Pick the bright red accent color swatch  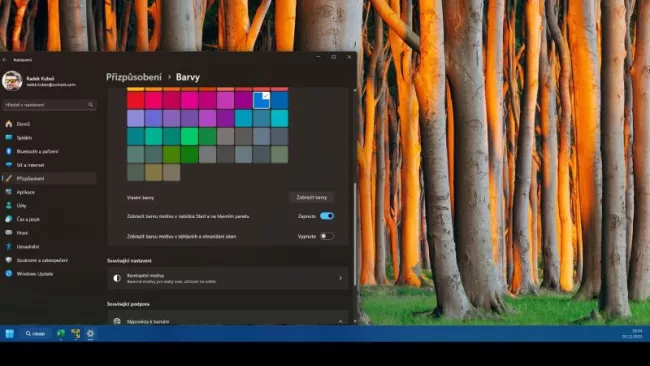(136, 100)
